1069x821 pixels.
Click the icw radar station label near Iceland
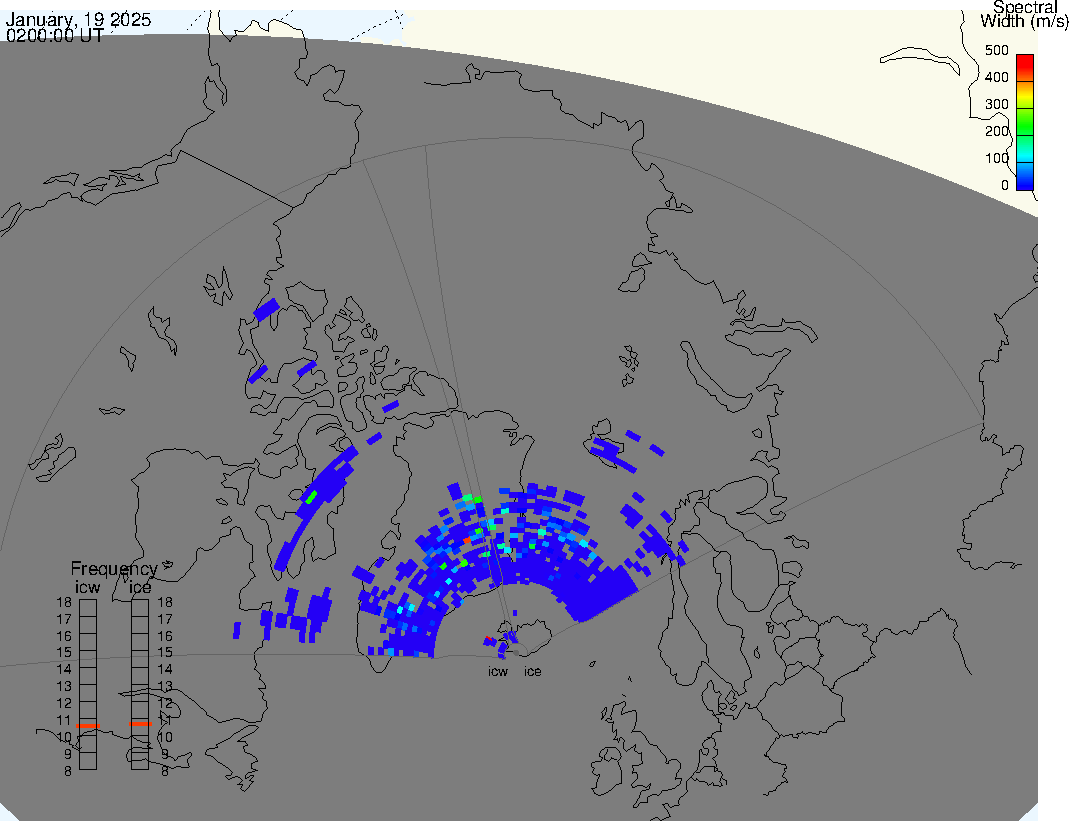point(498,672)
